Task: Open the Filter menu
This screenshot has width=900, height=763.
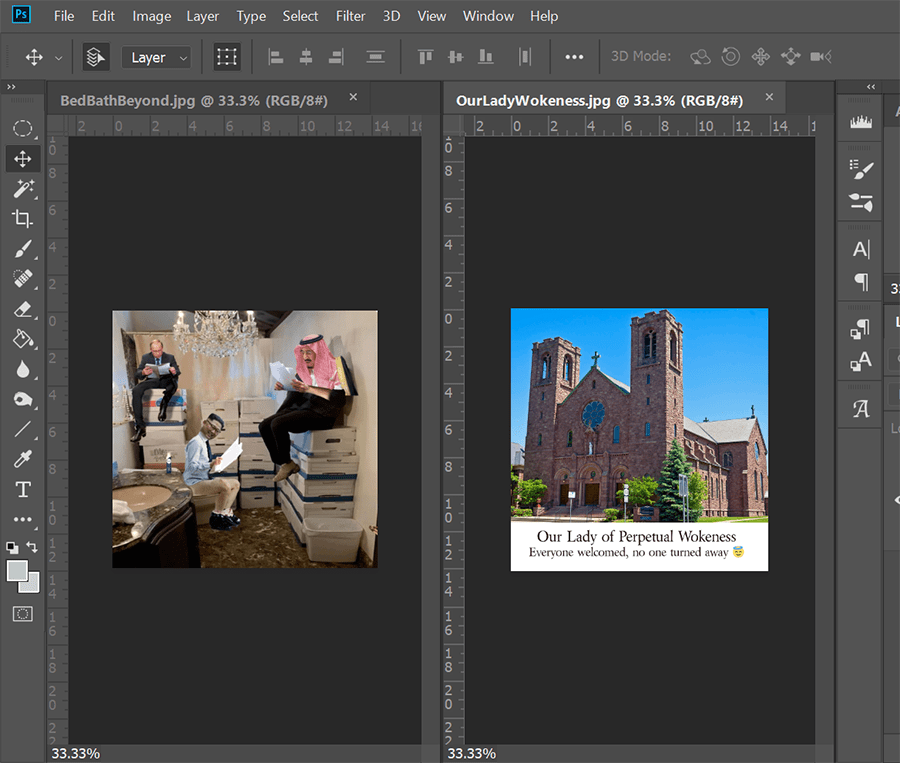Action: point(350,16)
